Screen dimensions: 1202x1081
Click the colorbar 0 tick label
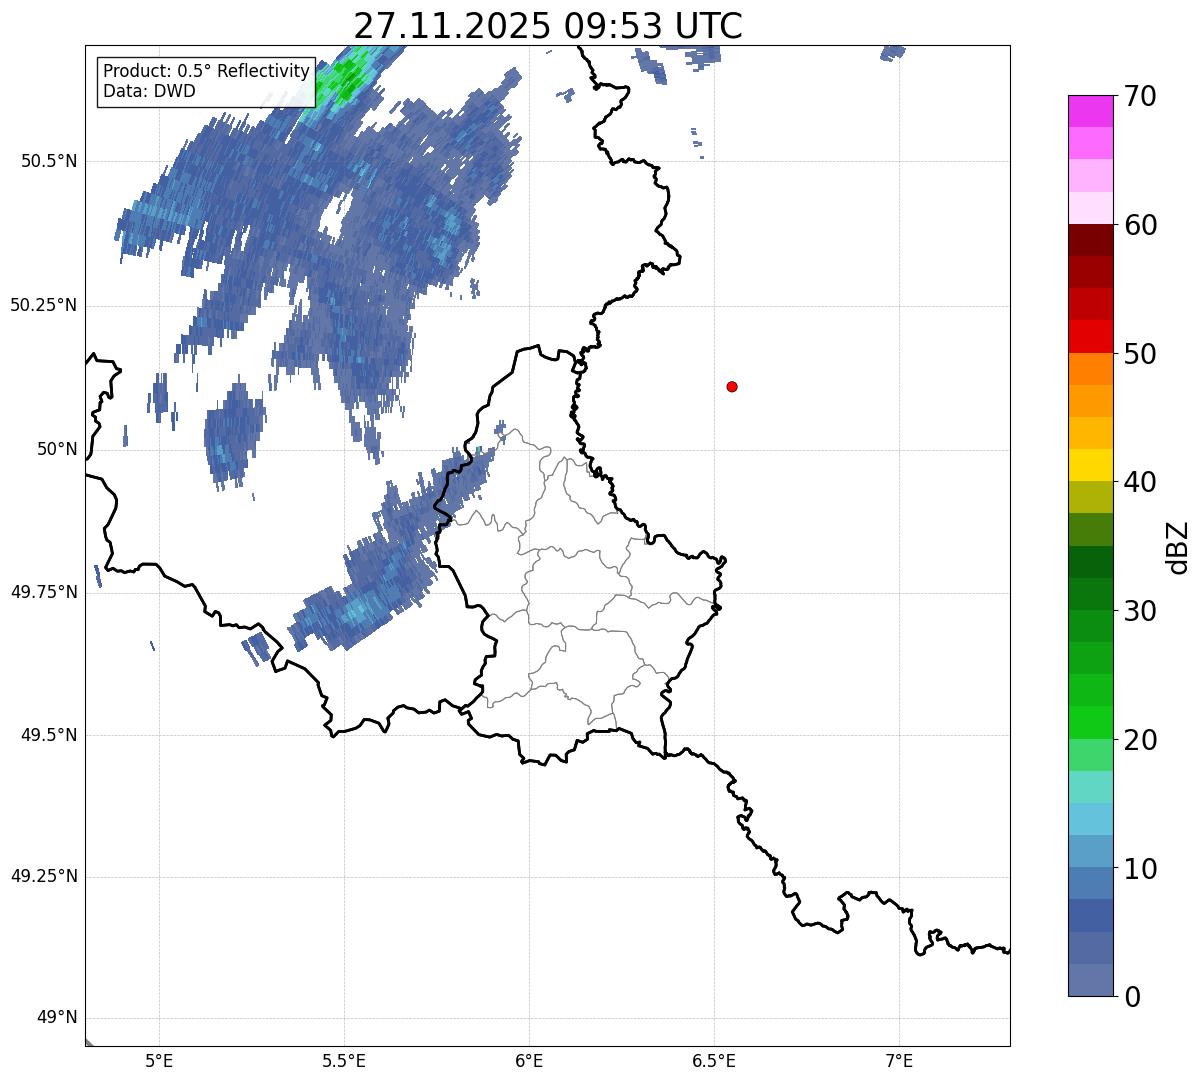pyautogui.click(x=1132, y=997)
